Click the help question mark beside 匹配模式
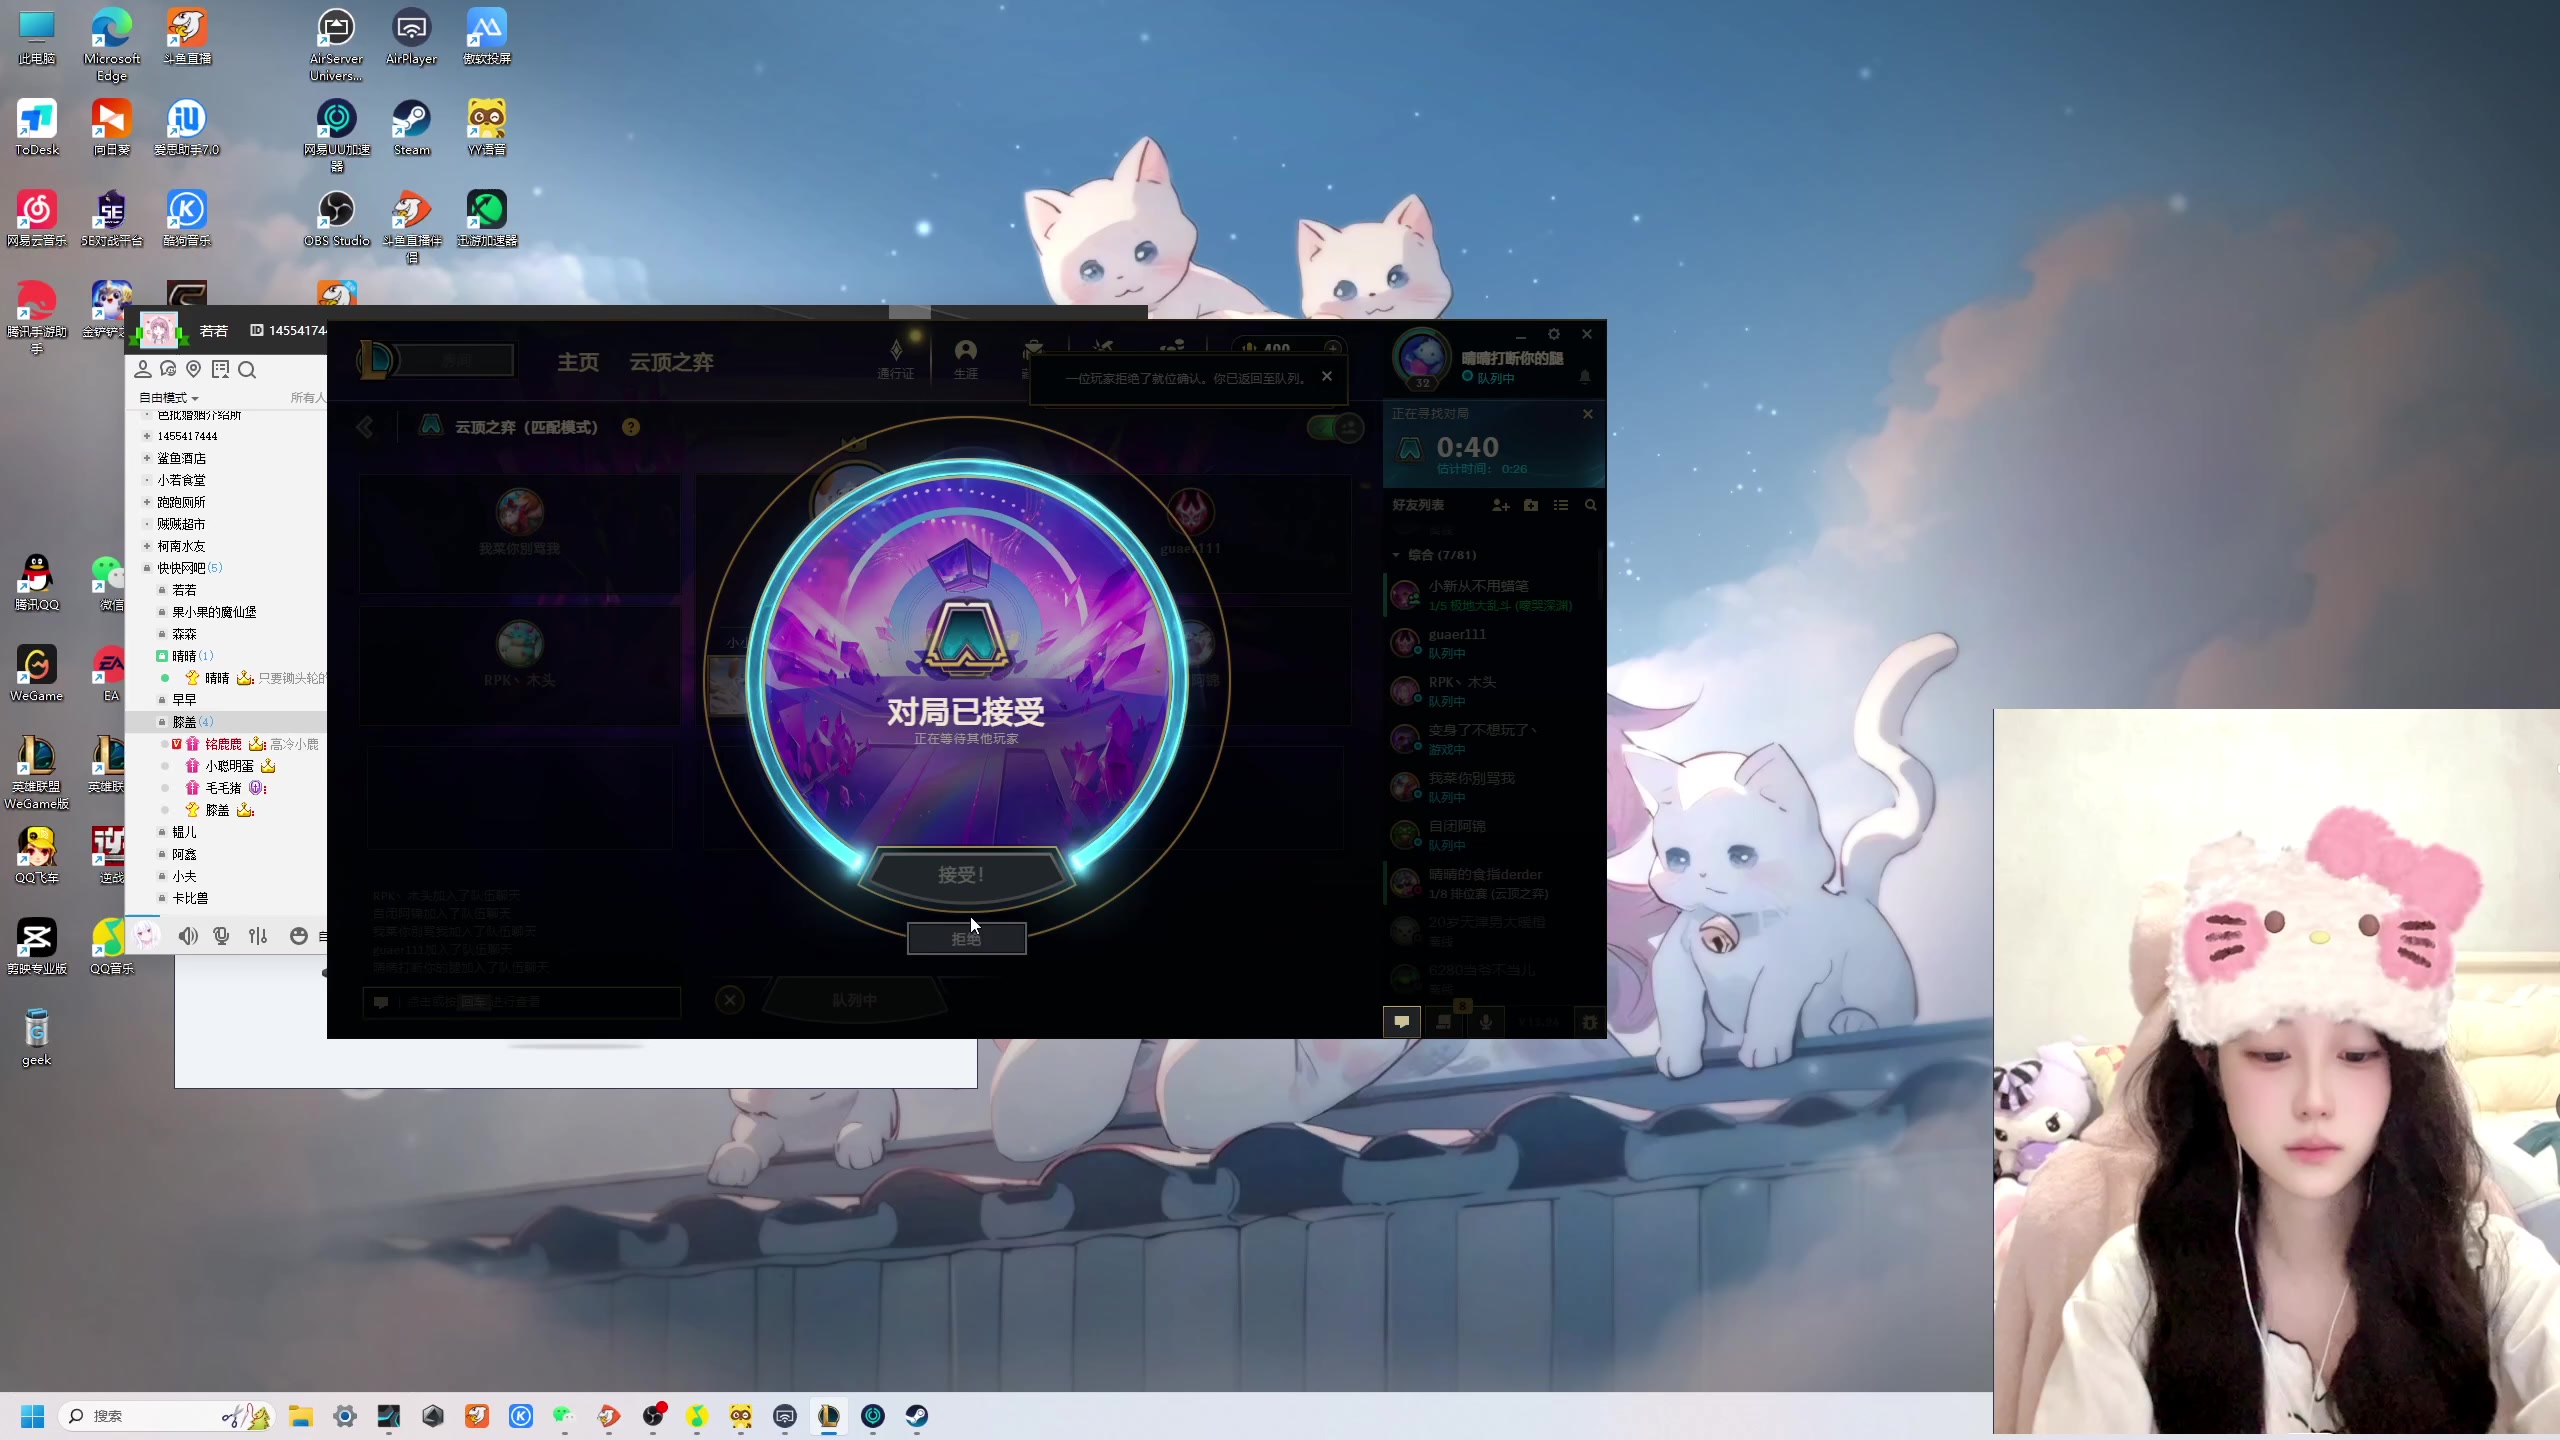 [631, 427]
